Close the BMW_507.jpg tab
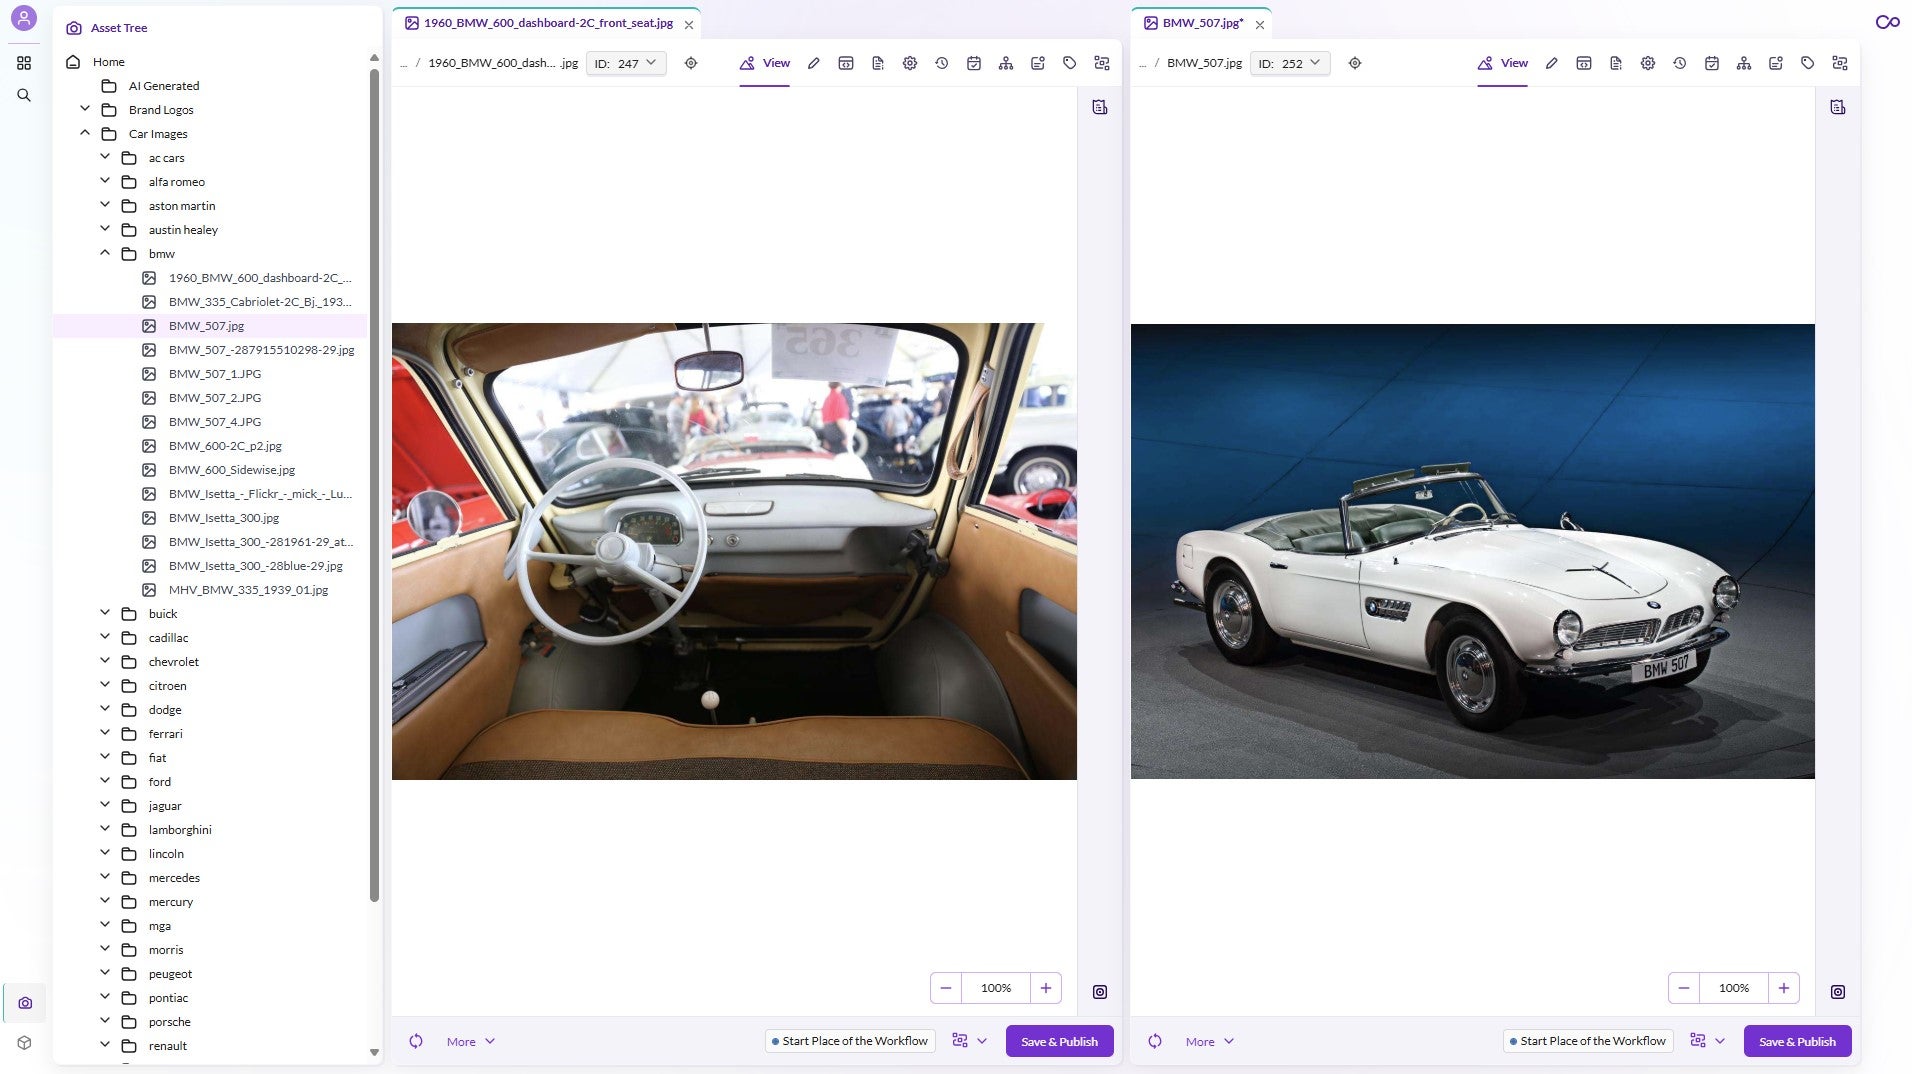The height and width of the screenshot is (1074, 1912). 1260,25
